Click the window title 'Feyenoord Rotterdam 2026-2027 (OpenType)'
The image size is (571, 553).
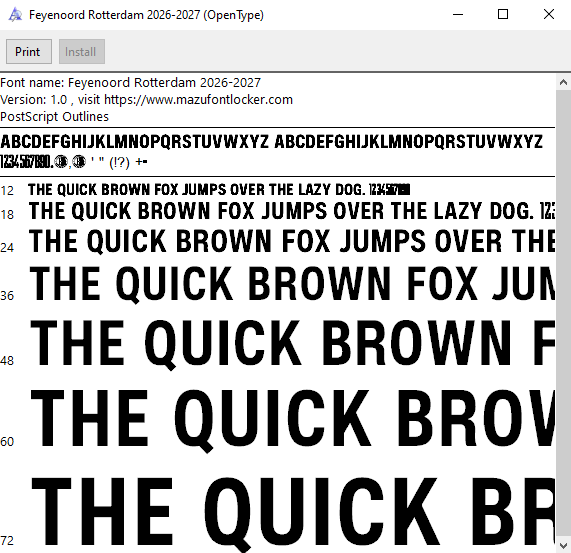pyautogui.click(x=146, y=15)
